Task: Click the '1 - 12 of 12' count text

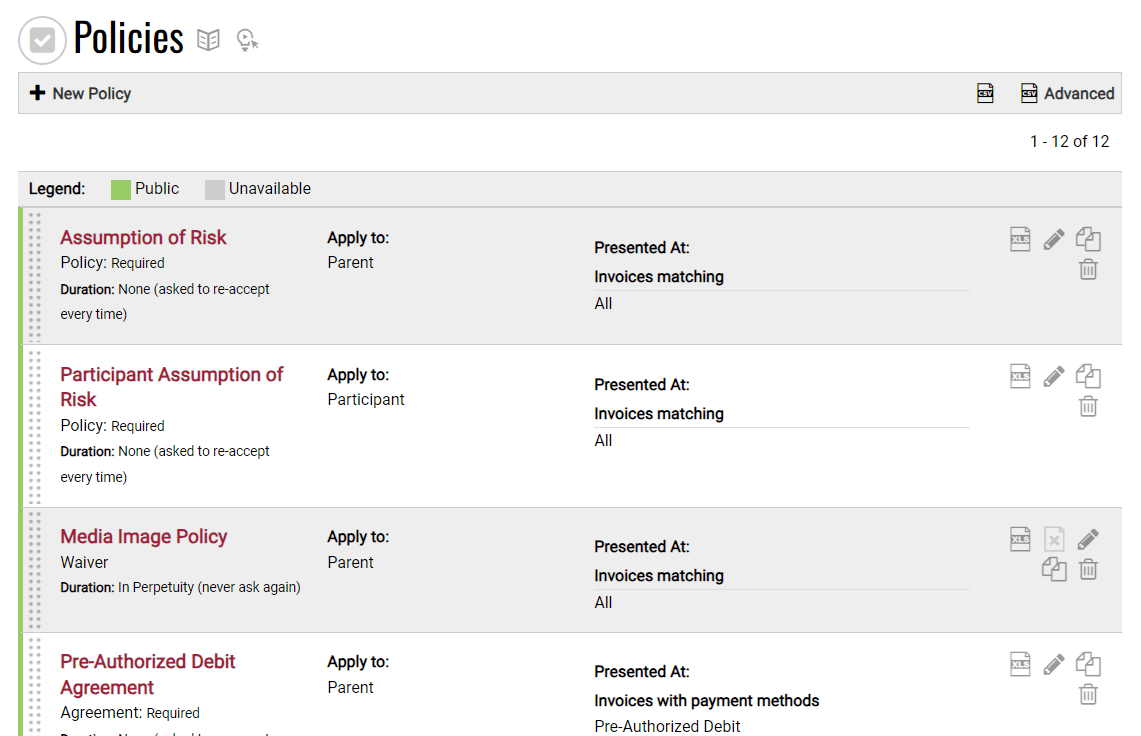Action: (1069, 141)
